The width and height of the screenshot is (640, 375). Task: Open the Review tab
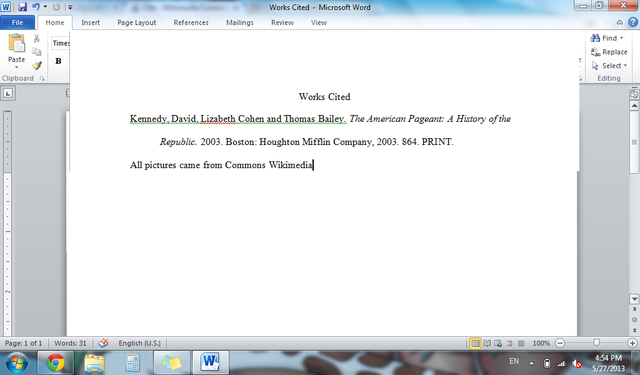[x=282, y=22]
